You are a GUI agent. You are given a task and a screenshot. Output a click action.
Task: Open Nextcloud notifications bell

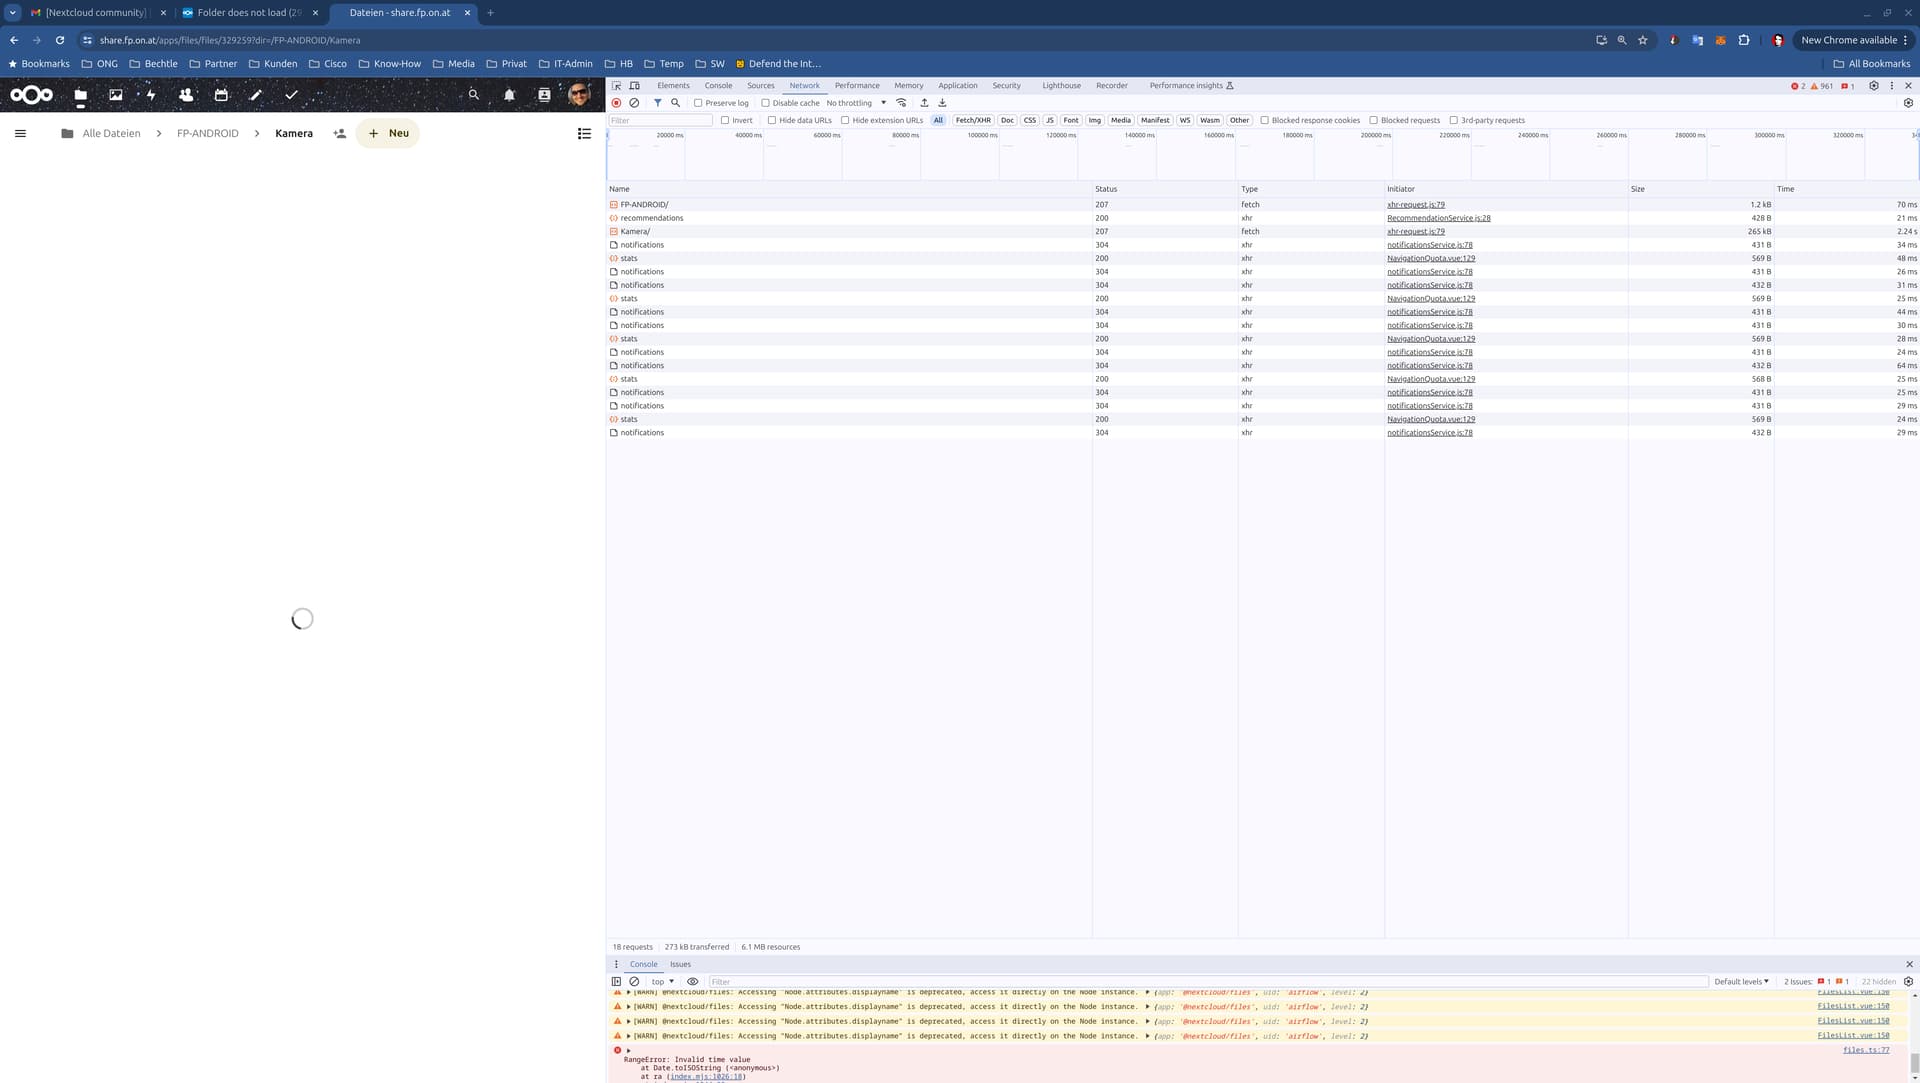click(509, 95)
